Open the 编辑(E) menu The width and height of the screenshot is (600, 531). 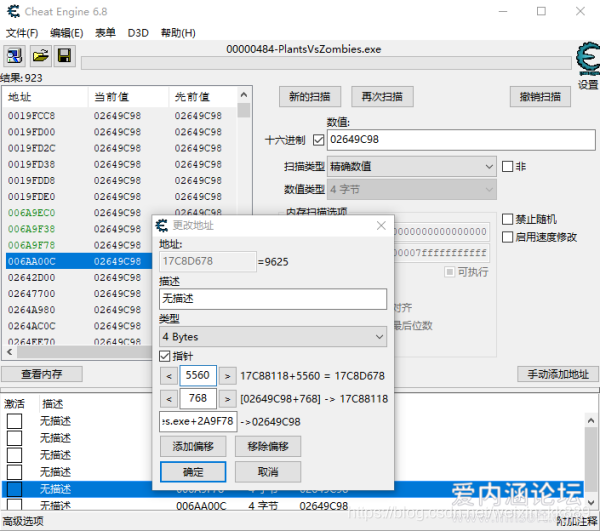(67, 33)
